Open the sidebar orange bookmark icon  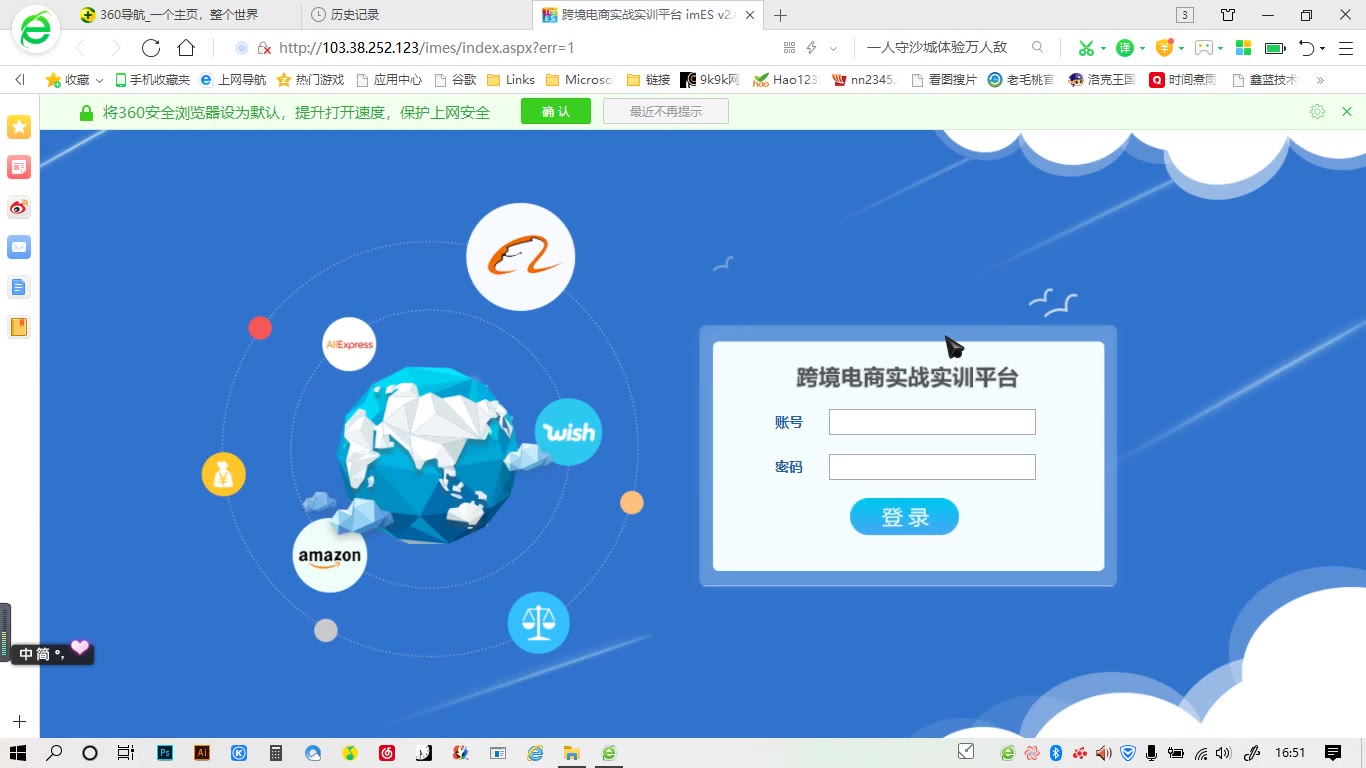point(19,327)
